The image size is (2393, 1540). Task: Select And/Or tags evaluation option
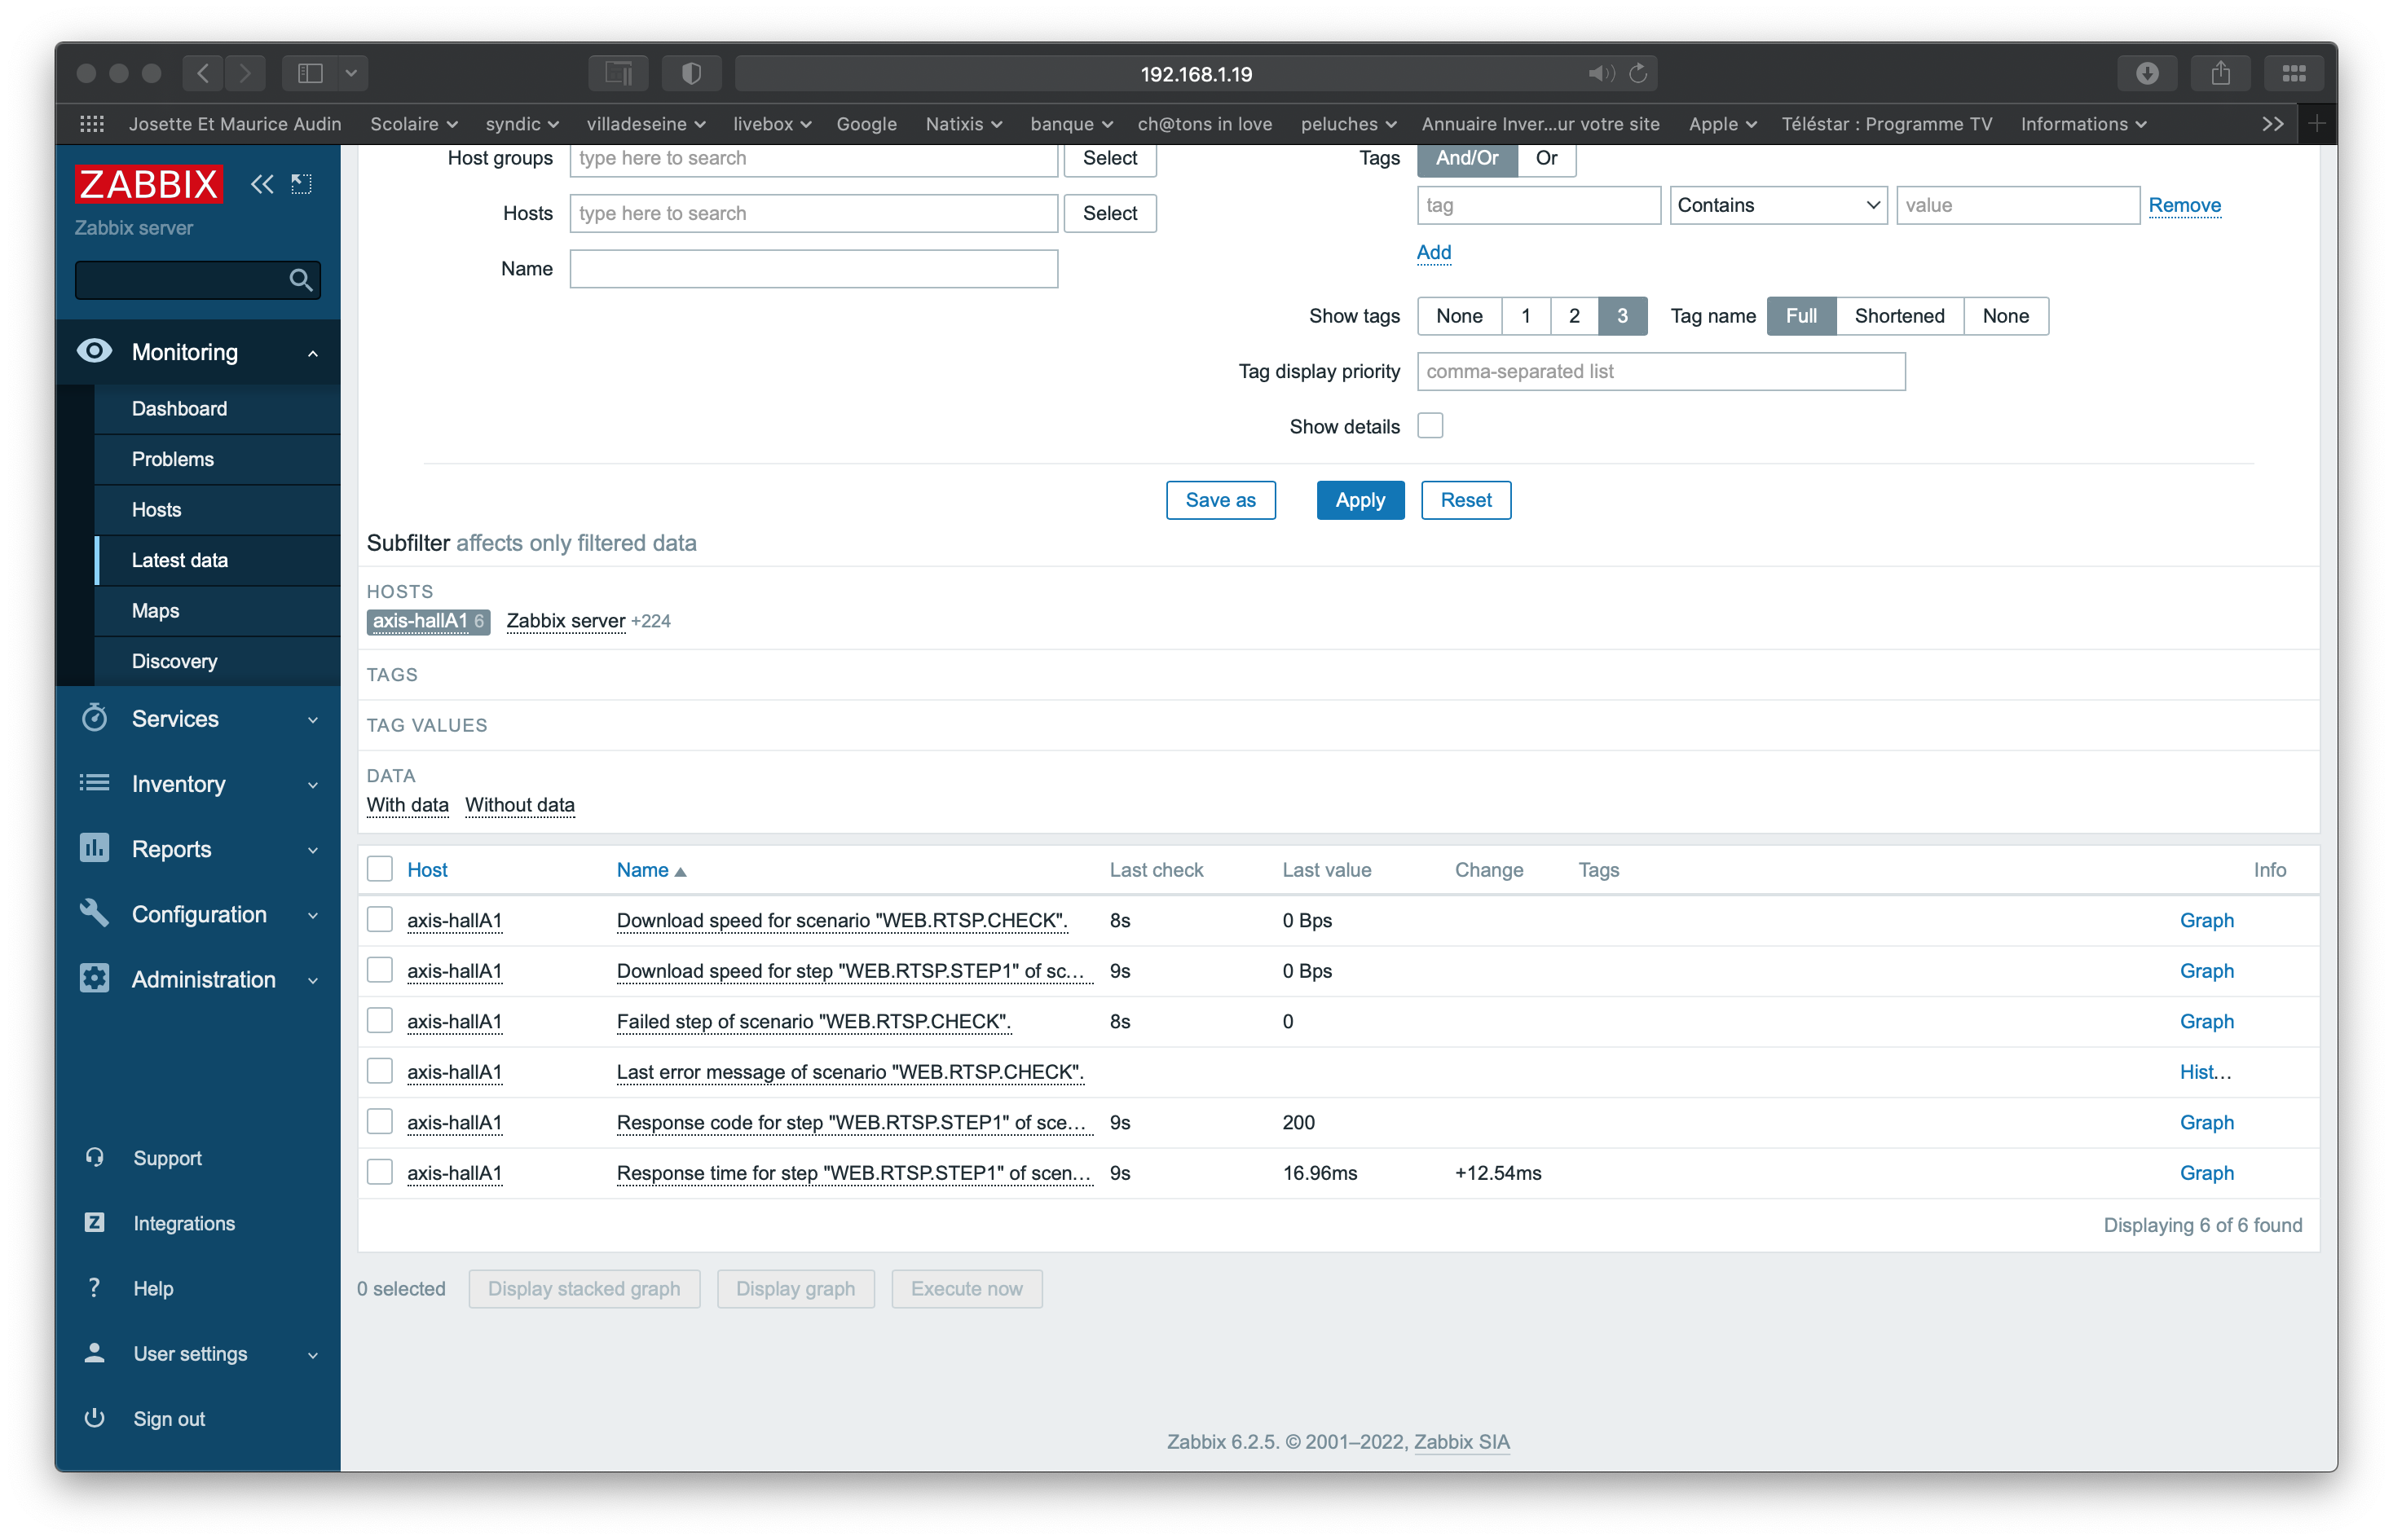(x=1467, y=158)
